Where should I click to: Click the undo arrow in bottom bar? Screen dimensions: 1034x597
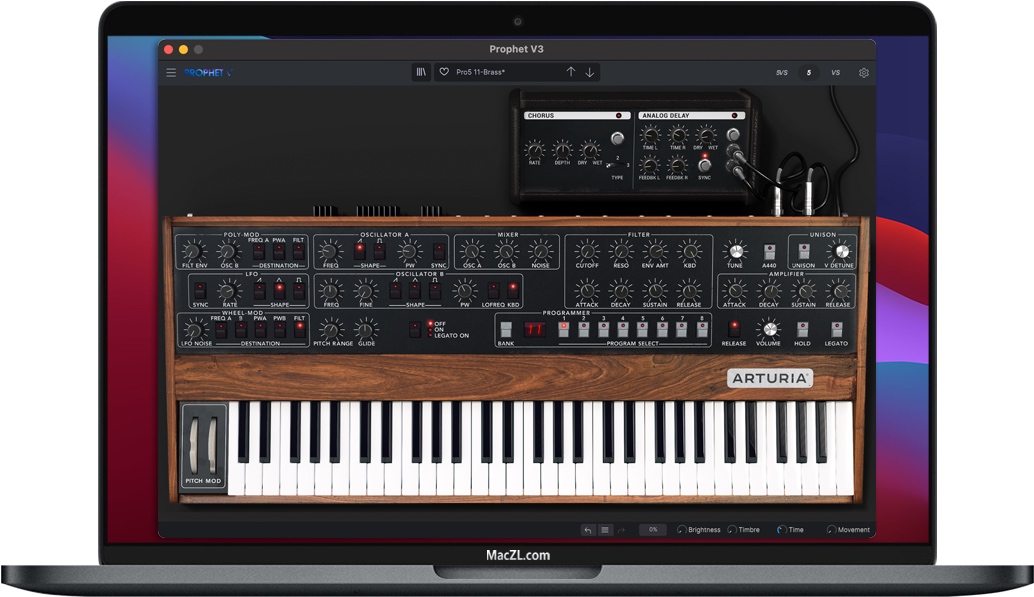click(x=588, y=530)
